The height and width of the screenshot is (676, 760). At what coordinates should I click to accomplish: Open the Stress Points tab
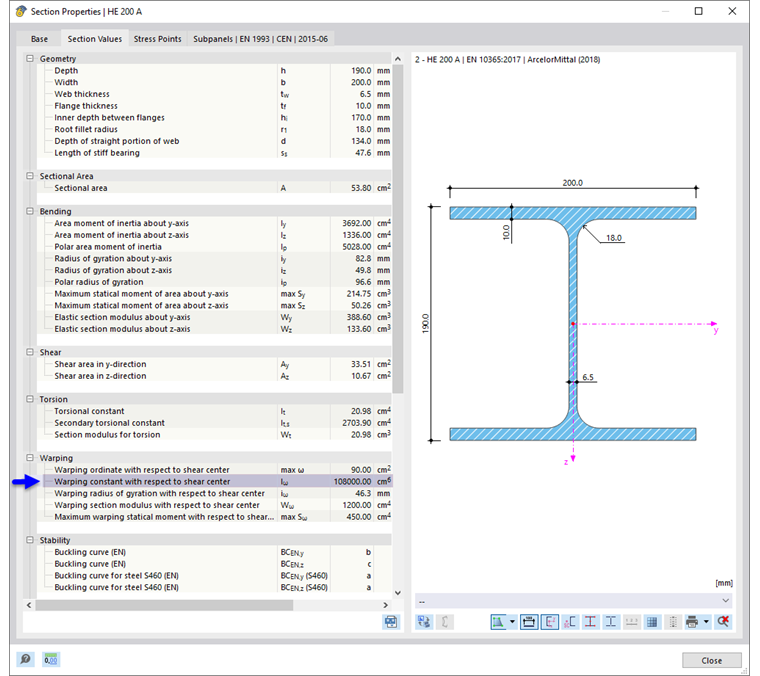pyautogui.click(x=158, y=39)
